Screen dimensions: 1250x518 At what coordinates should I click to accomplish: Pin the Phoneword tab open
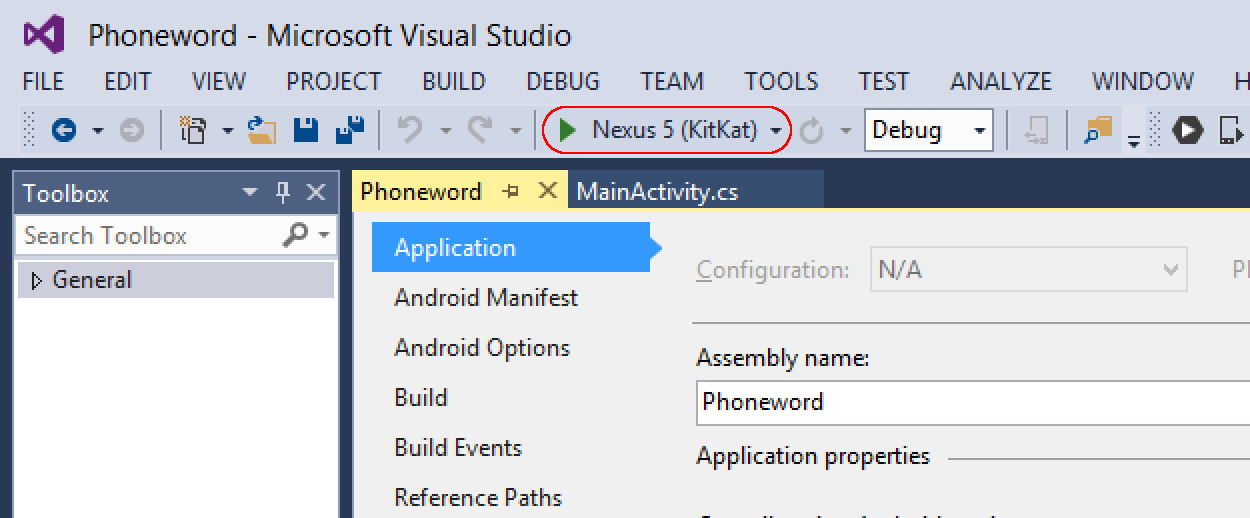pos(511,191)
